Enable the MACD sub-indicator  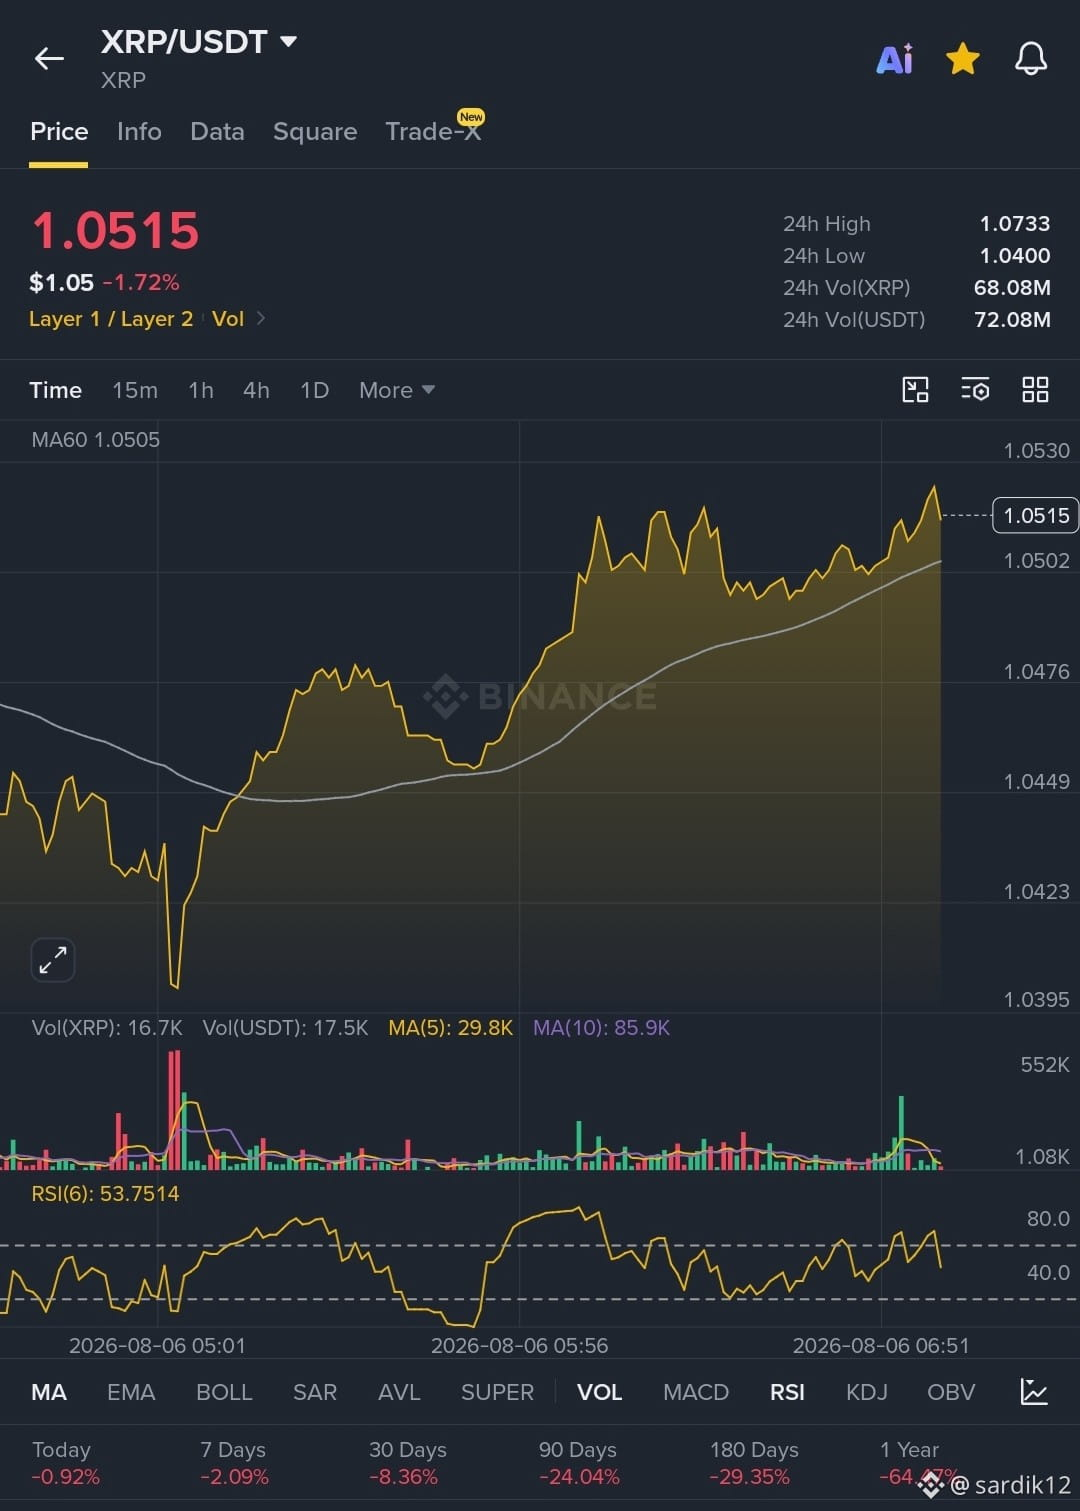(696, 1392)
